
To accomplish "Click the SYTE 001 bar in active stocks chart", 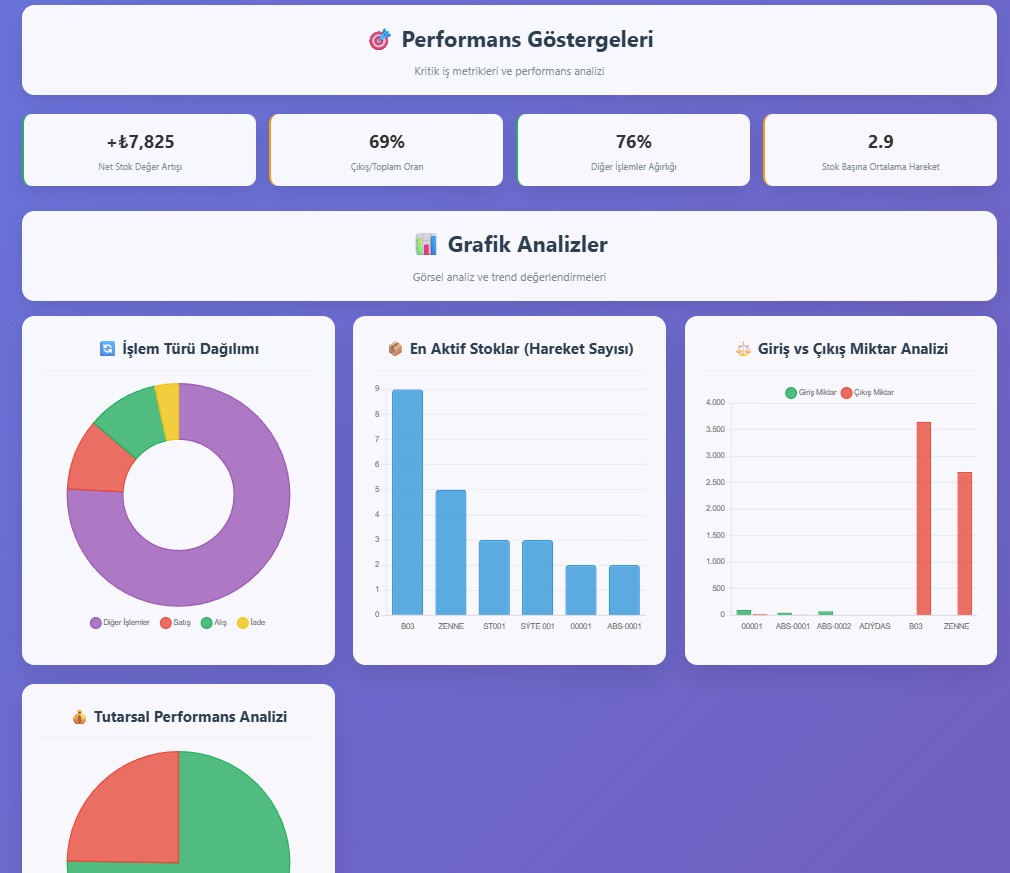I will tap(537, 578).
